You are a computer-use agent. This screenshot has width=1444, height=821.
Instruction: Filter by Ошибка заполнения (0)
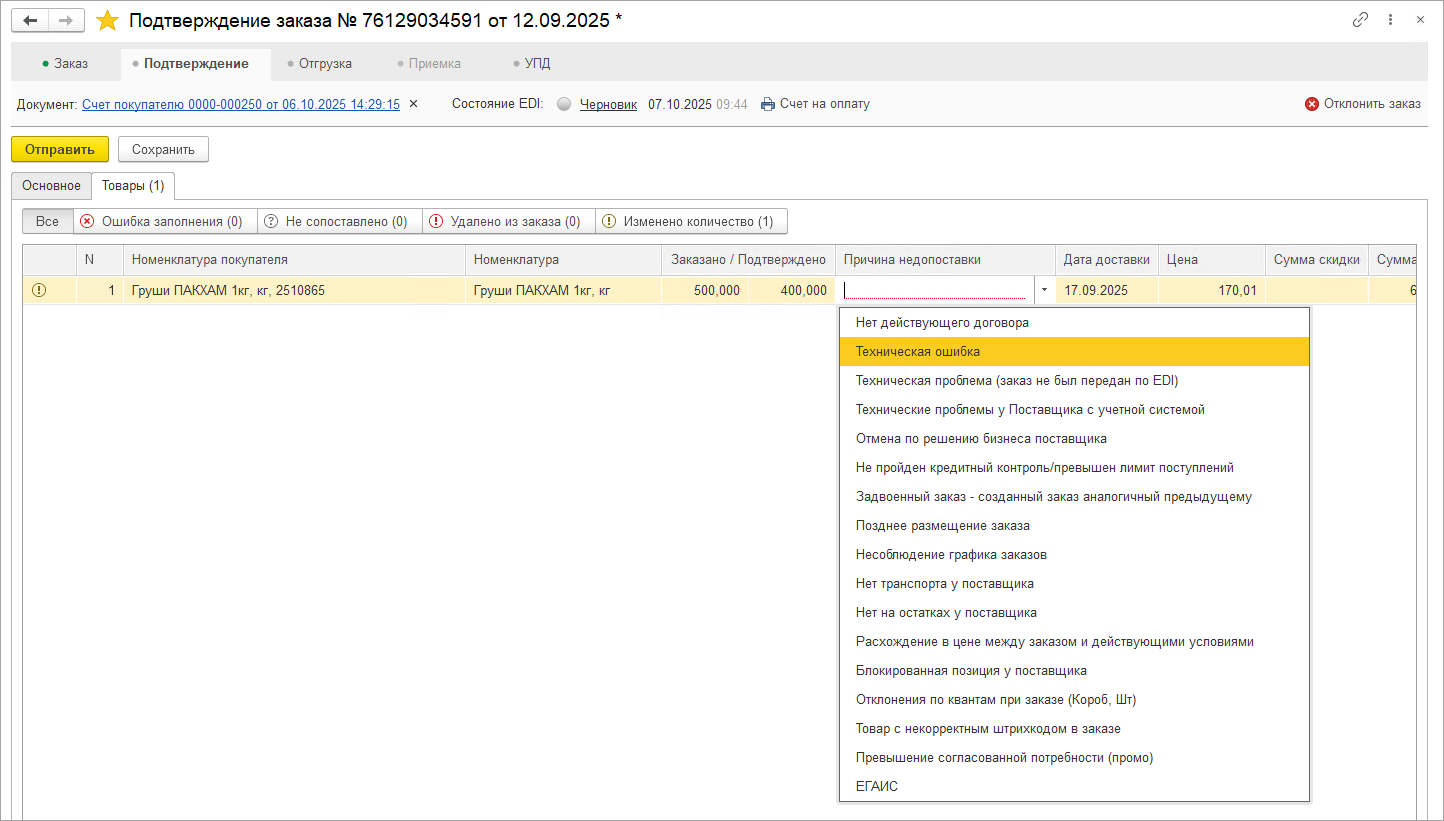(x=164, y=221)
